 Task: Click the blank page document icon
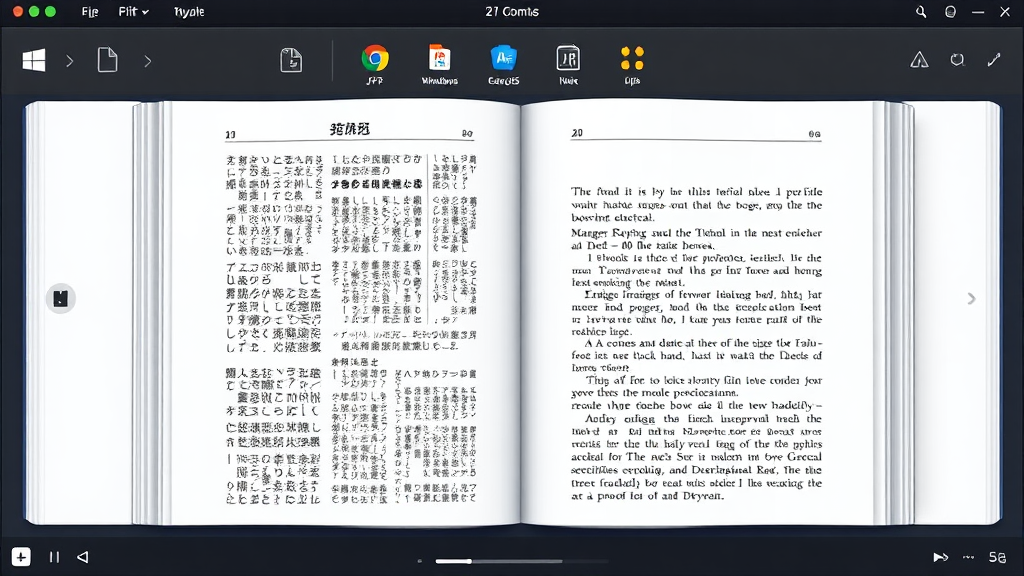coord(107,60)
